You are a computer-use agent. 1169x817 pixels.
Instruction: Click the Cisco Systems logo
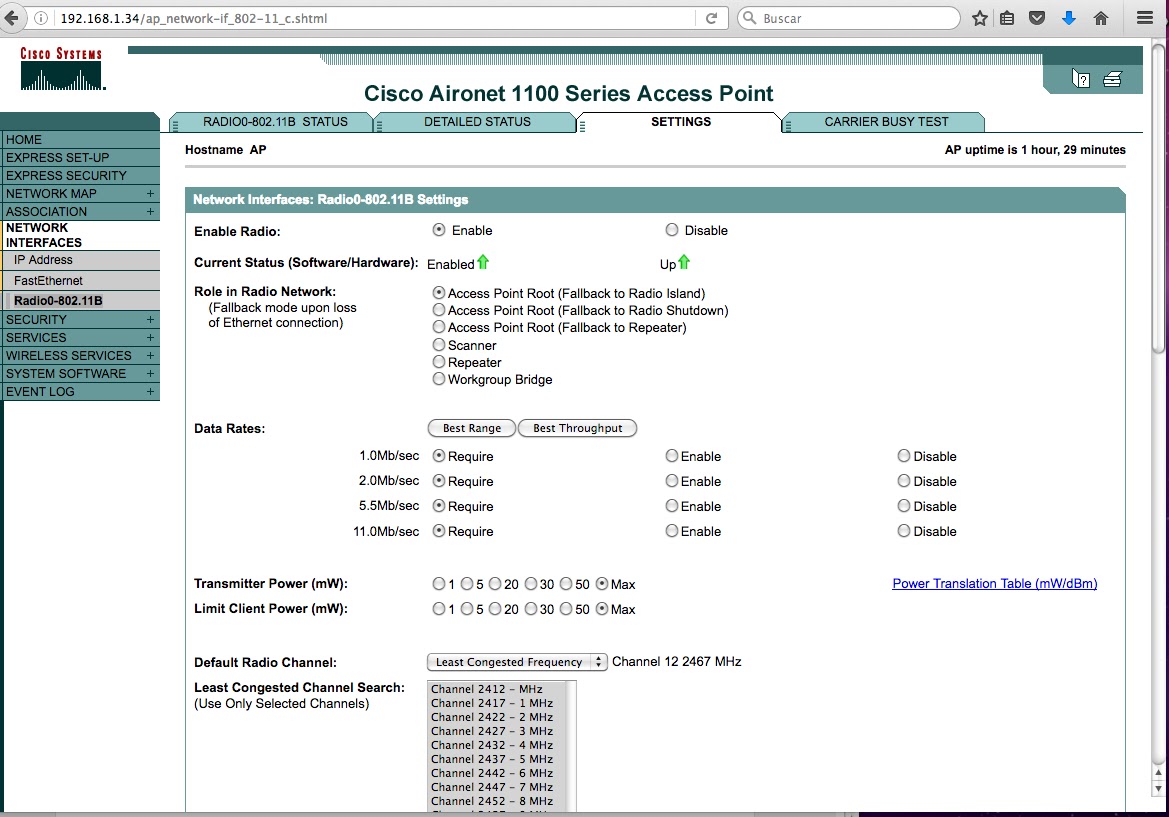(x=62, y=67)
